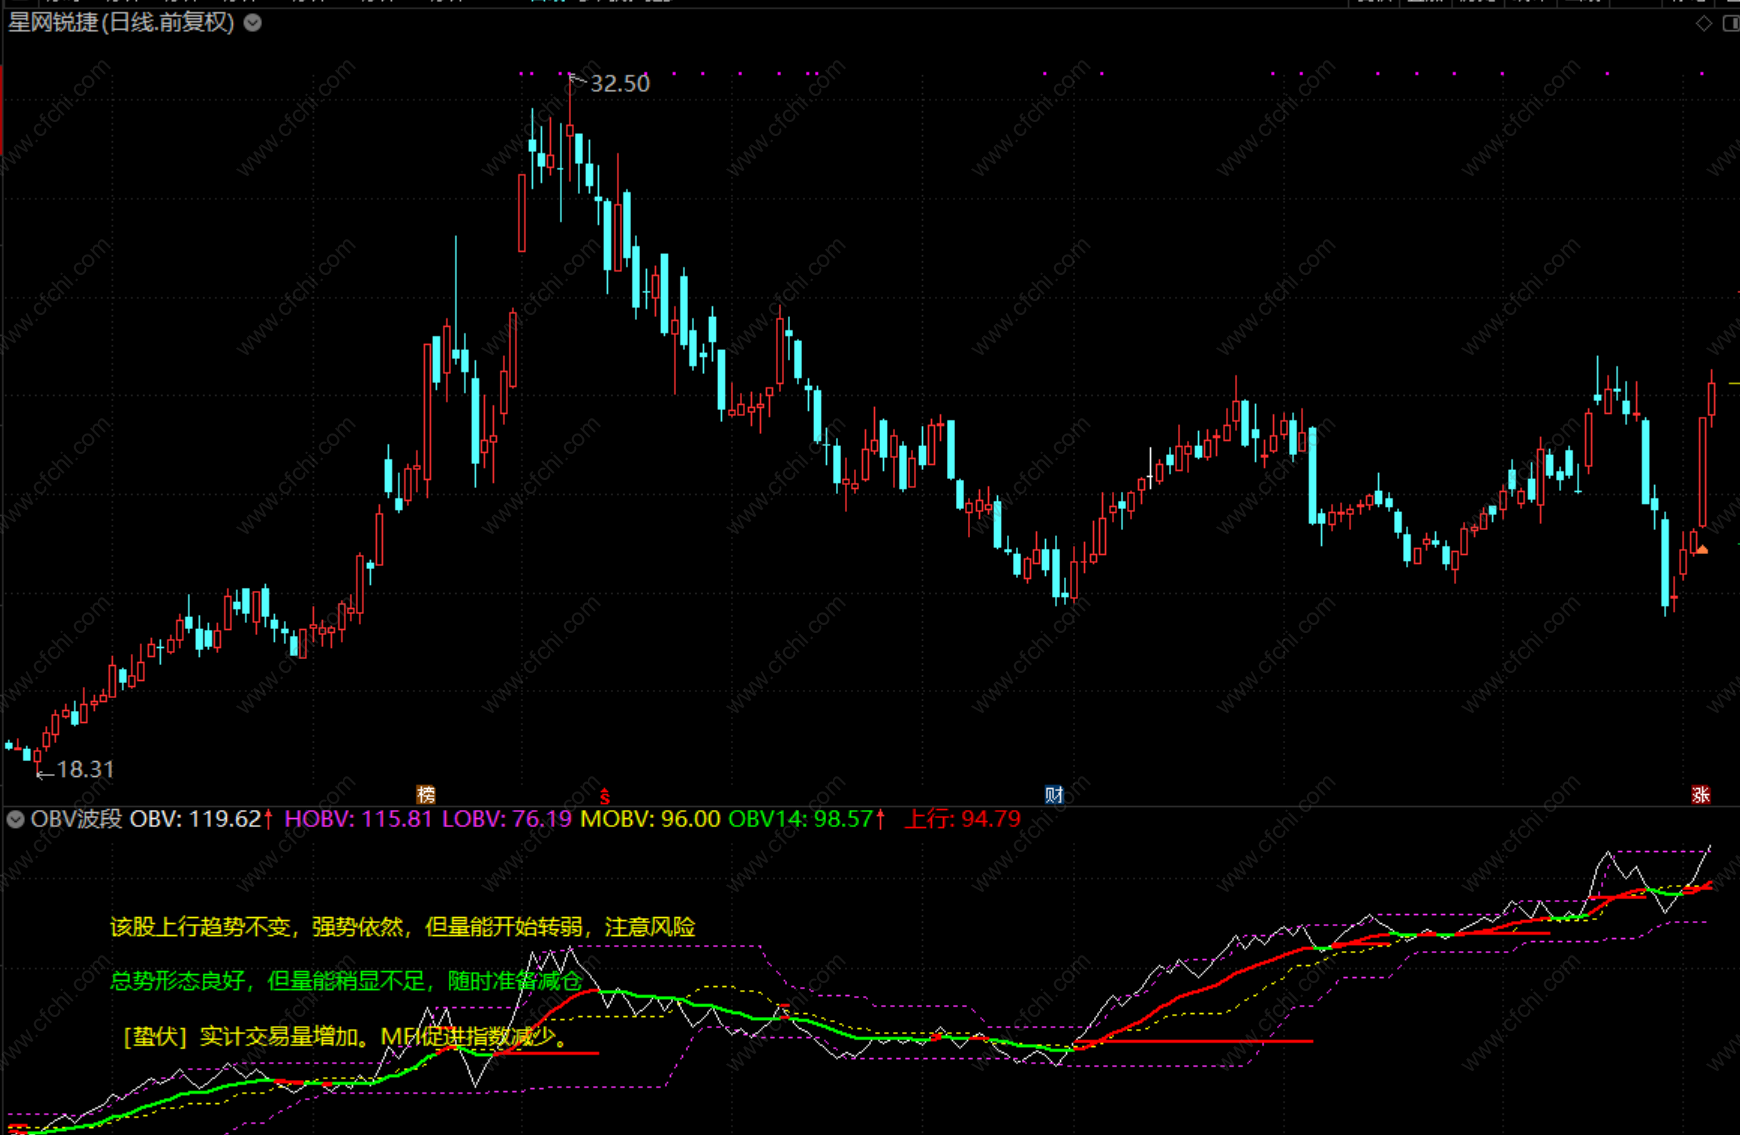Viewport: 1740px width, 1135px height.
Task: Click the orange triangle marker near latest candles
Action: point(1702,549)
